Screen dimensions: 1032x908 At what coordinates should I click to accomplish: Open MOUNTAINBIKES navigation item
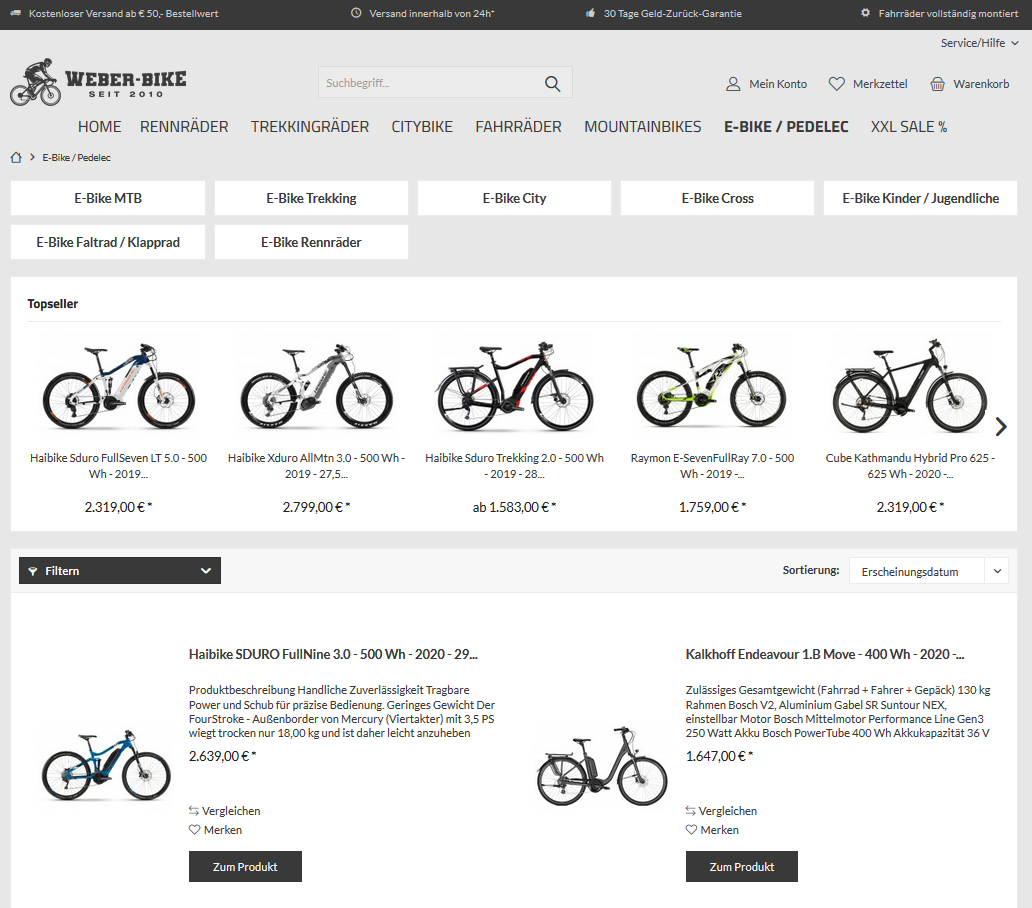pyautogui.click(x=643, y=127)
